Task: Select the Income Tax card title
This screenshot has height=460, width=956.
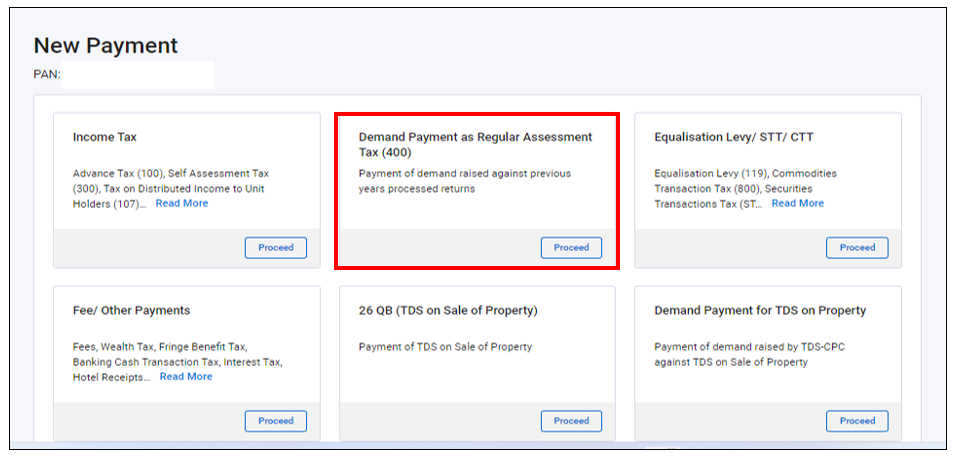Action: coord(105,137)
